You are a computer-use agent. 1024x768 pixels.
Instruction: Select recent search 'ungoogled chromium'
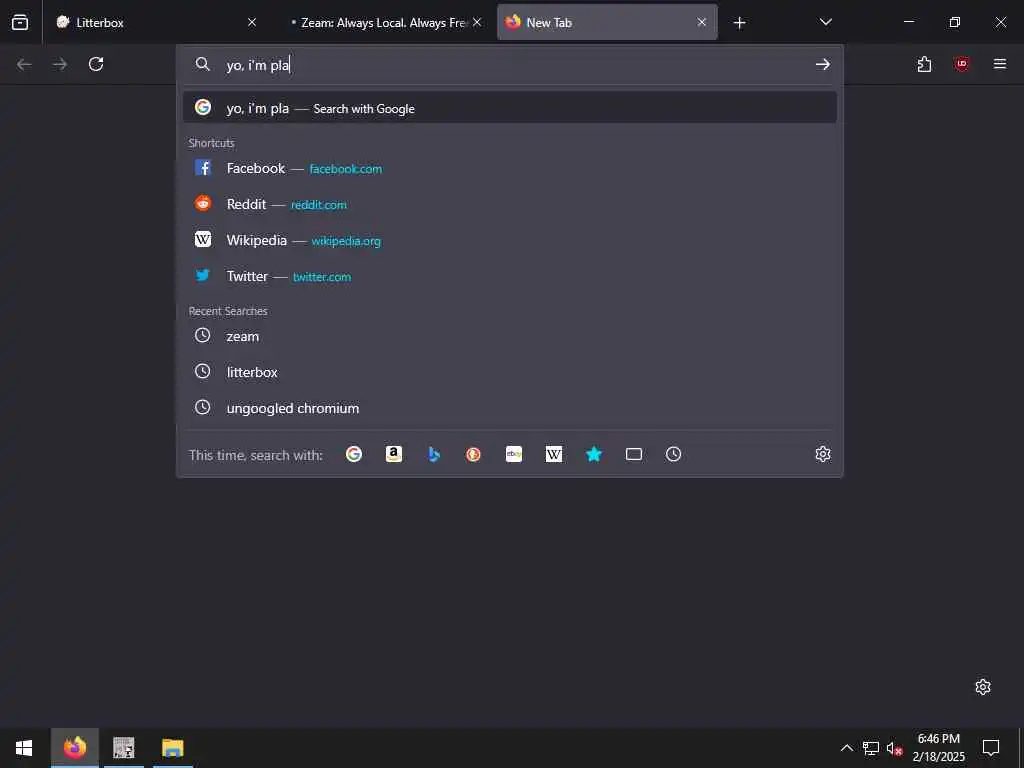click(510, 408)
